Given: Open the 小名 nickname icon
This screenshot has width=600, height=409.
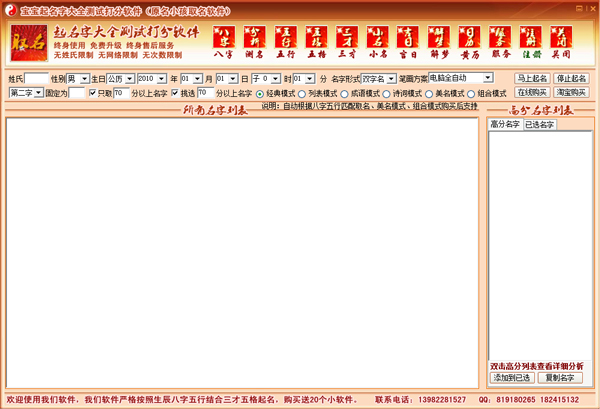Looking at the screenshot, I should pyautogui.click(x=380, y=41).
